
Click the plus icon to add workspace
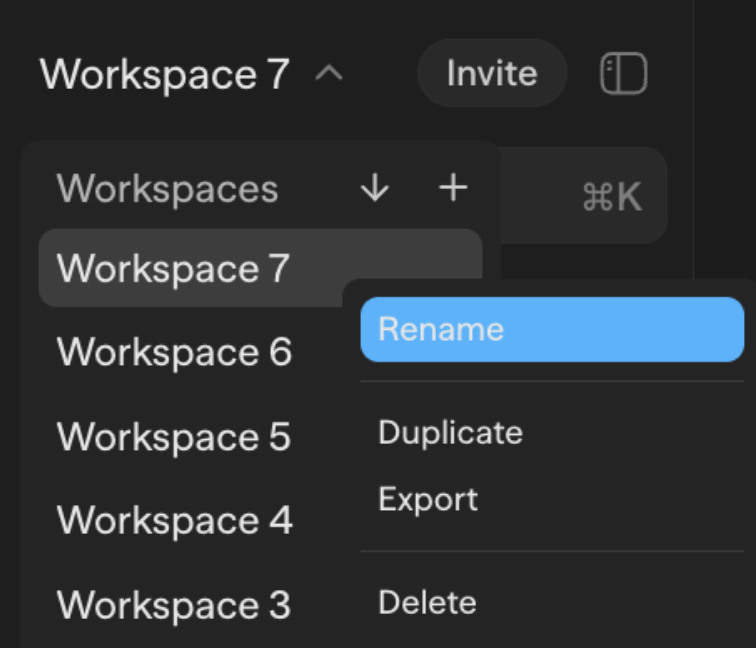coord(453,188)
